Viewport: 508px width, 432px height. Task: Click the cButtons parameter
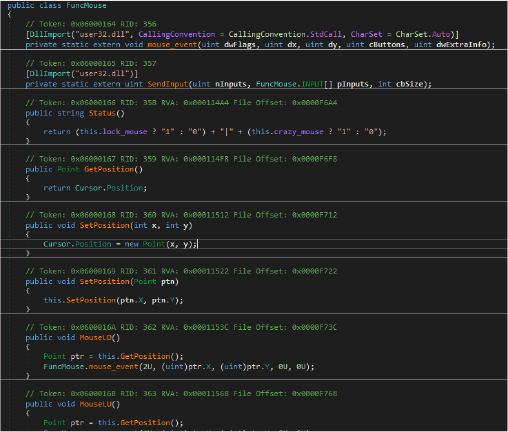(387, 44)
